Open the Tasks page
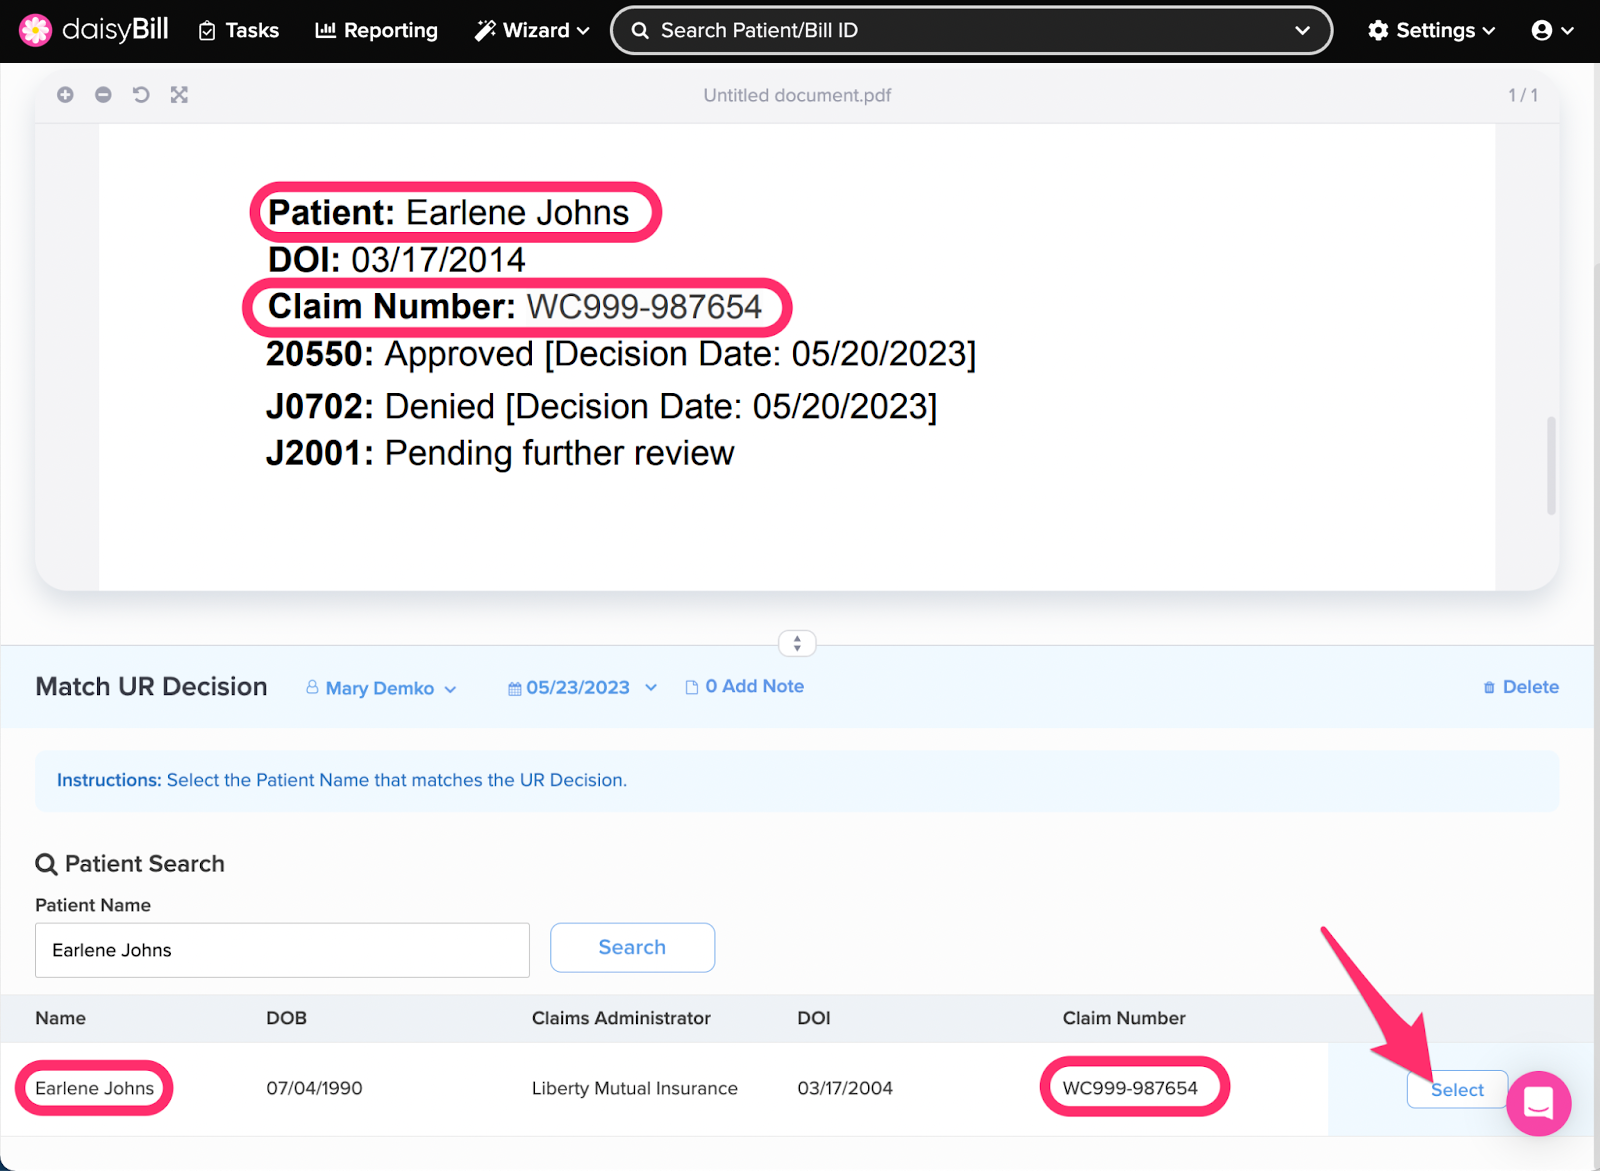 click(x=239, y=30)
